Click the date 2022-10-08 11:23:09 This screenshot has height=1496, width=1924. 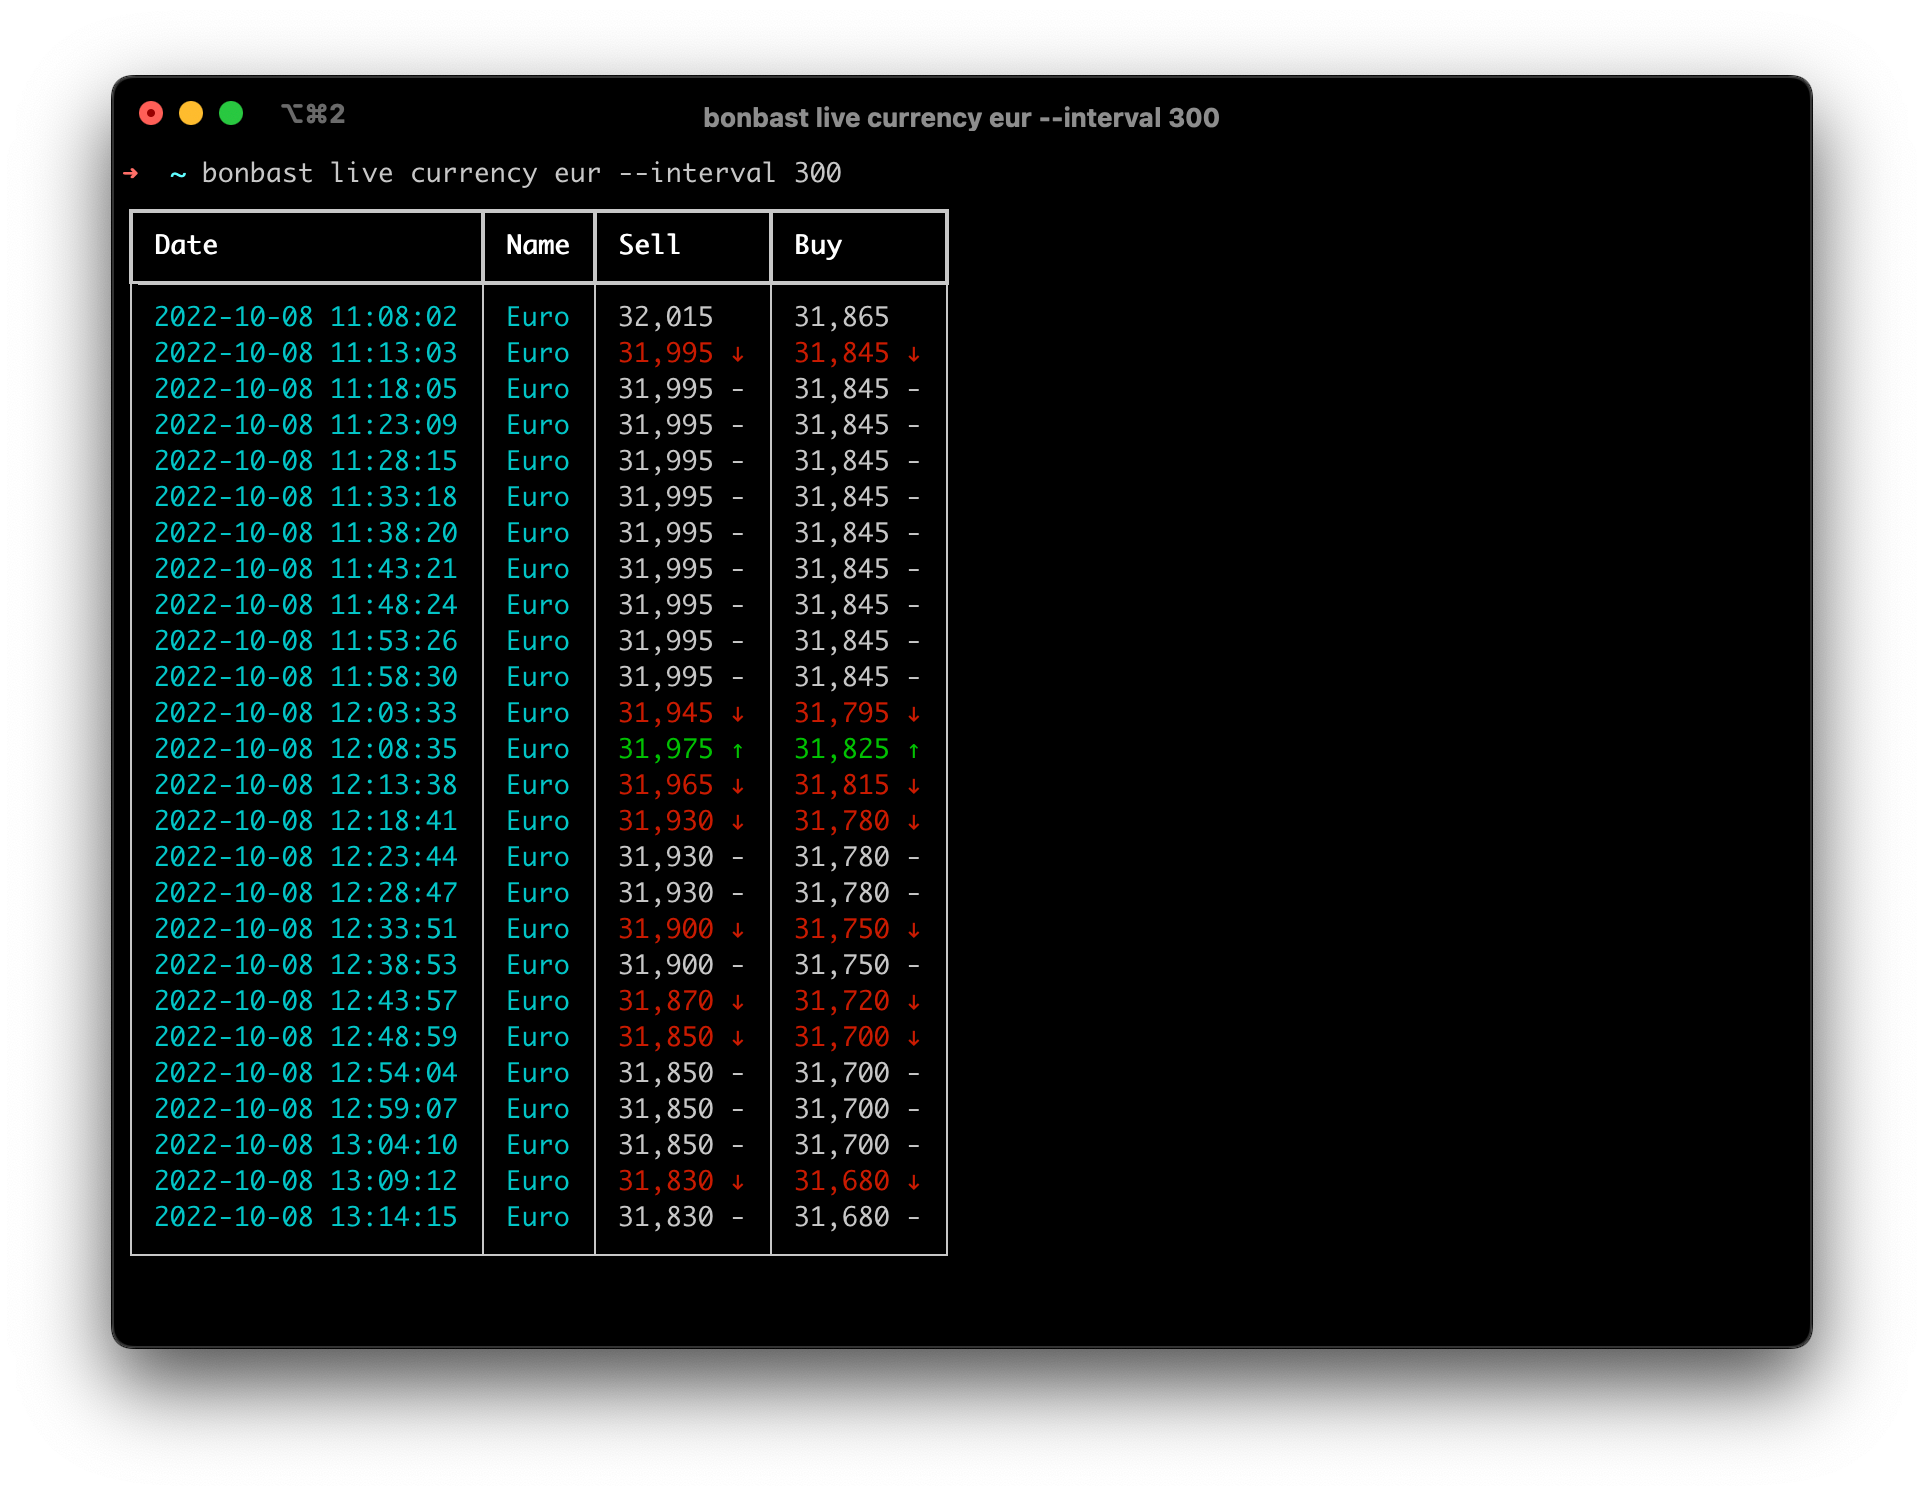tap(306, 425)
